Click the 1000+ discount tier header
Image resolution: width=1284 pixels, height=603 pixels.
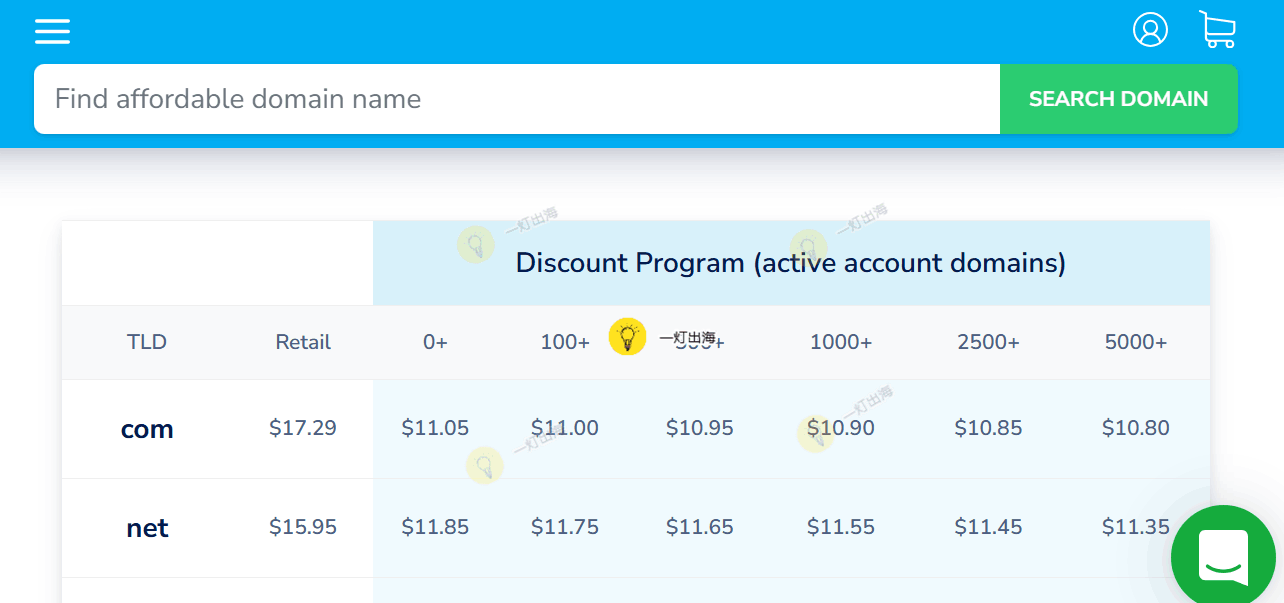841,342
